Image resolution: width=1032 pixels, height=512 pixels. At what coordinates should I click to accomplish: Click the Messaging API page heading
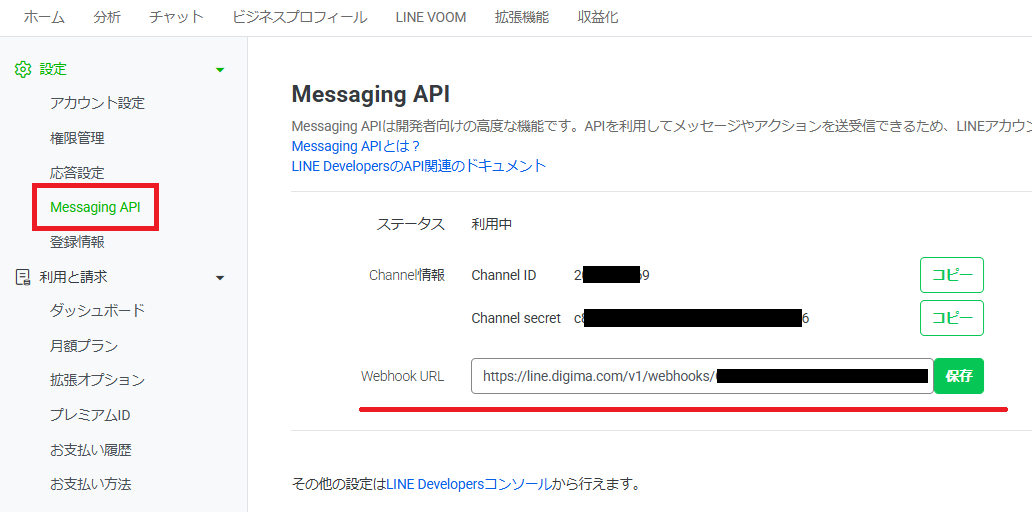pos(371,94)
